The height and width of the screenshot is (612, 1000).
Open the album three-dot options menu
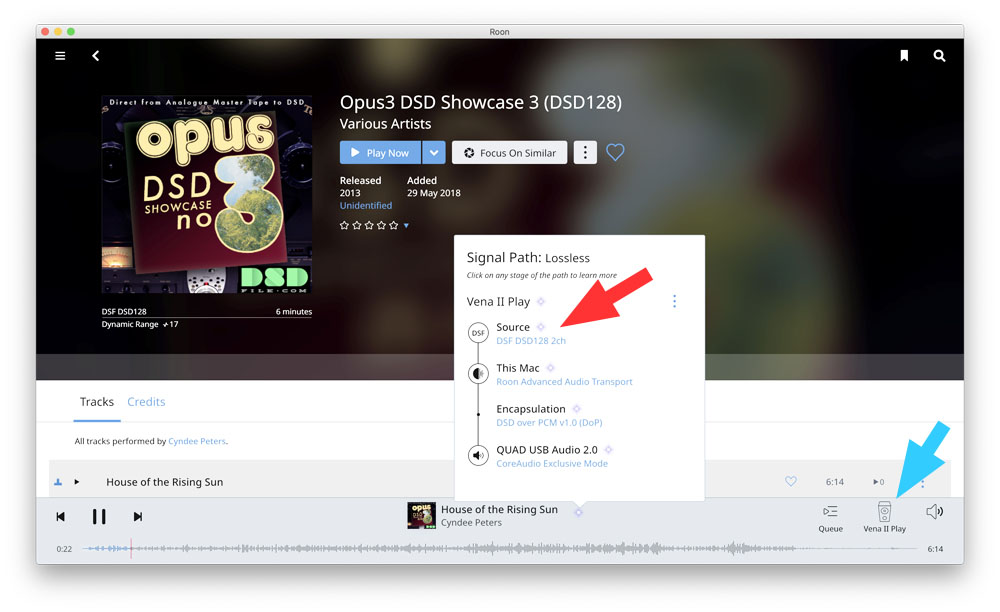pyautogui.click(x=586, y=153)
